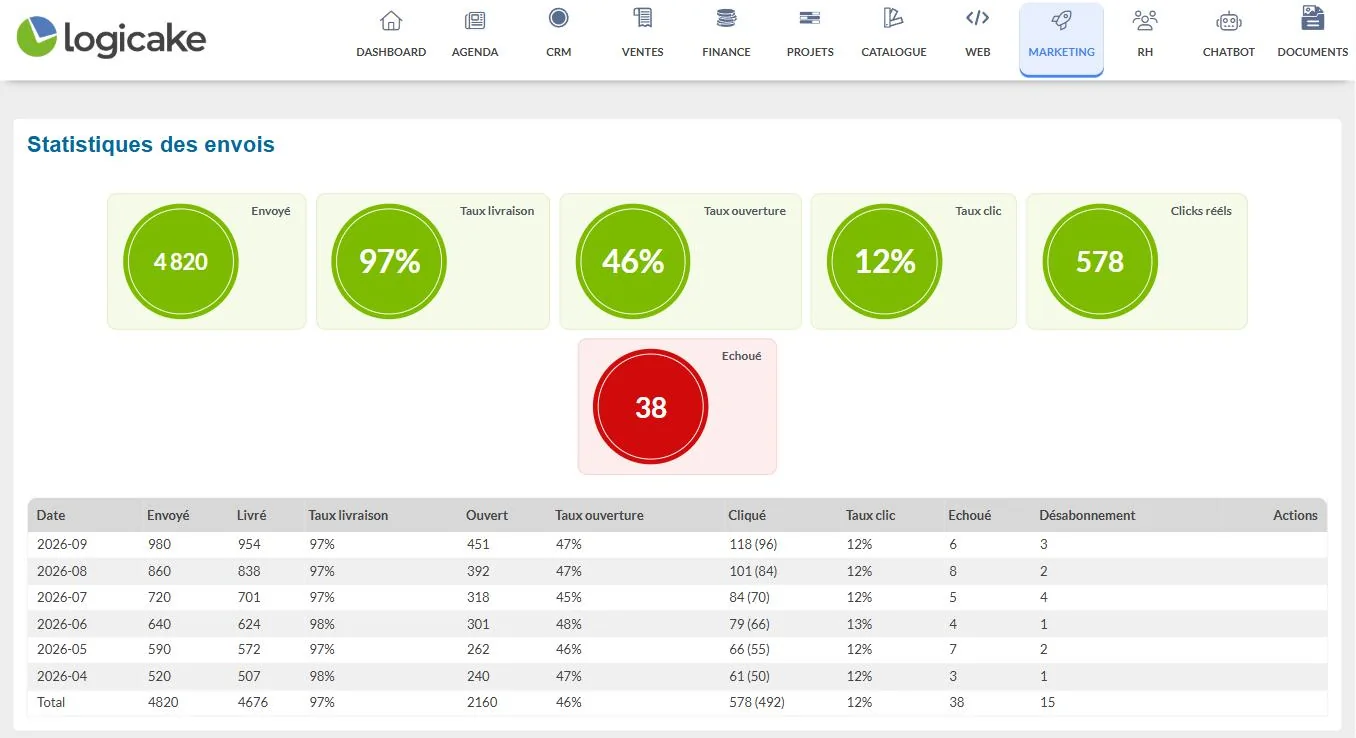Viewport: 1356px width, 738px height.
Task: Select the 2026-04 date cell
Action: tap(62, 676)
